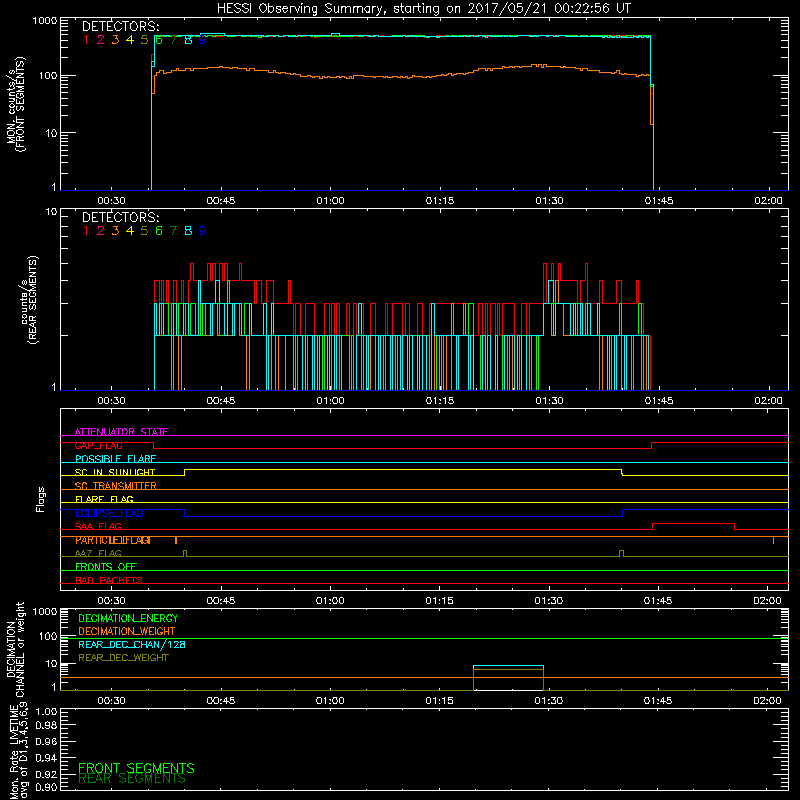This screenshot has width=800, height=800.
Task: Click the counts/s REAR SEGMENTS axis title
Action: [29, 300]
